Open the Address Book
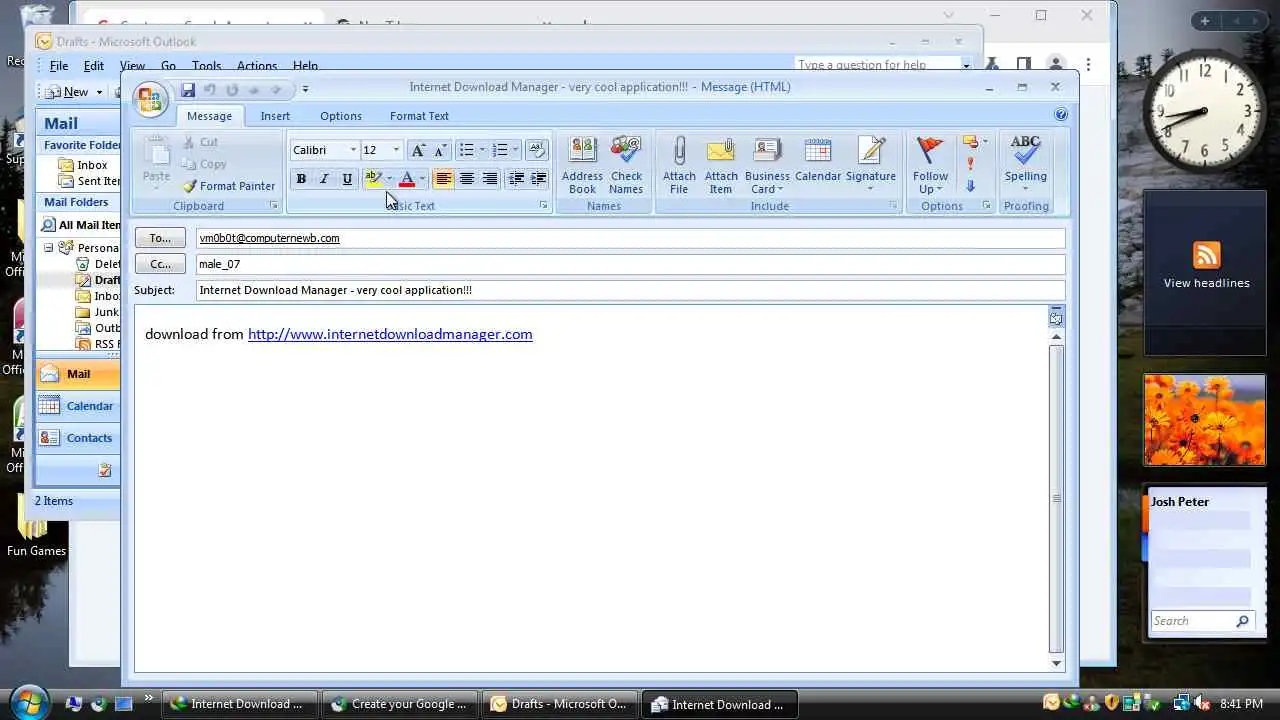 coord(582,165)
